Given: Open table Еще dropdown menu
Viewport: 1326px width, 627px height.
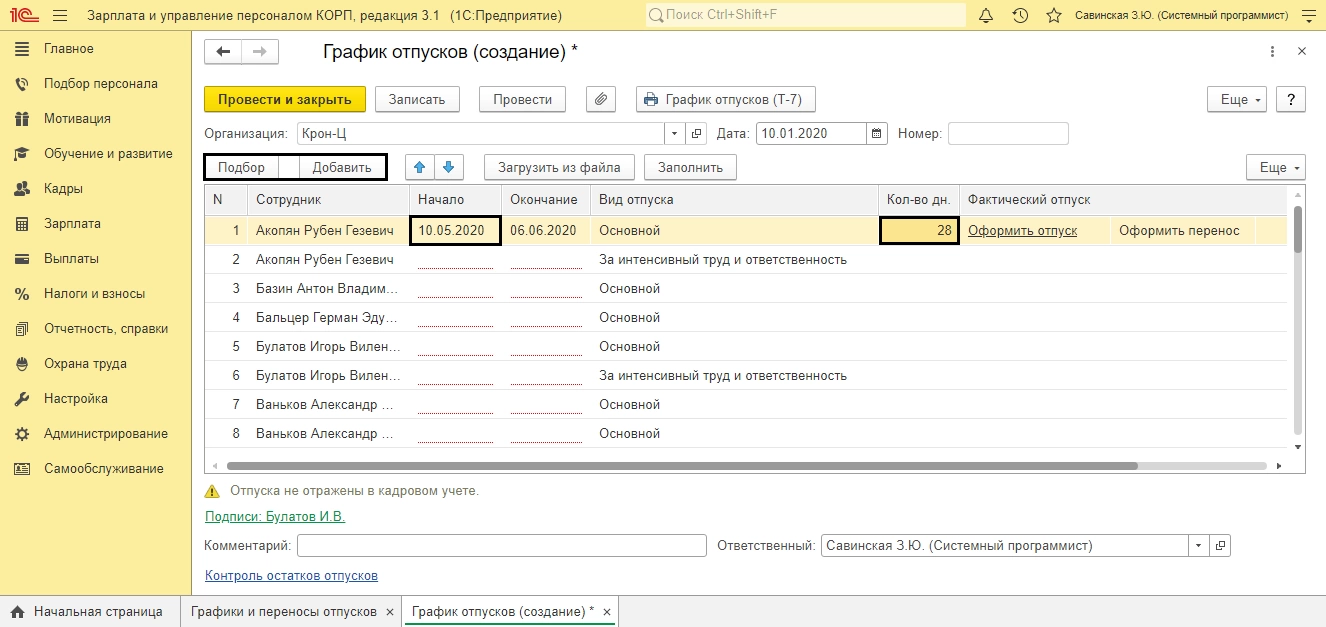Looking at the screenshot, I should tap(1276, 167).
